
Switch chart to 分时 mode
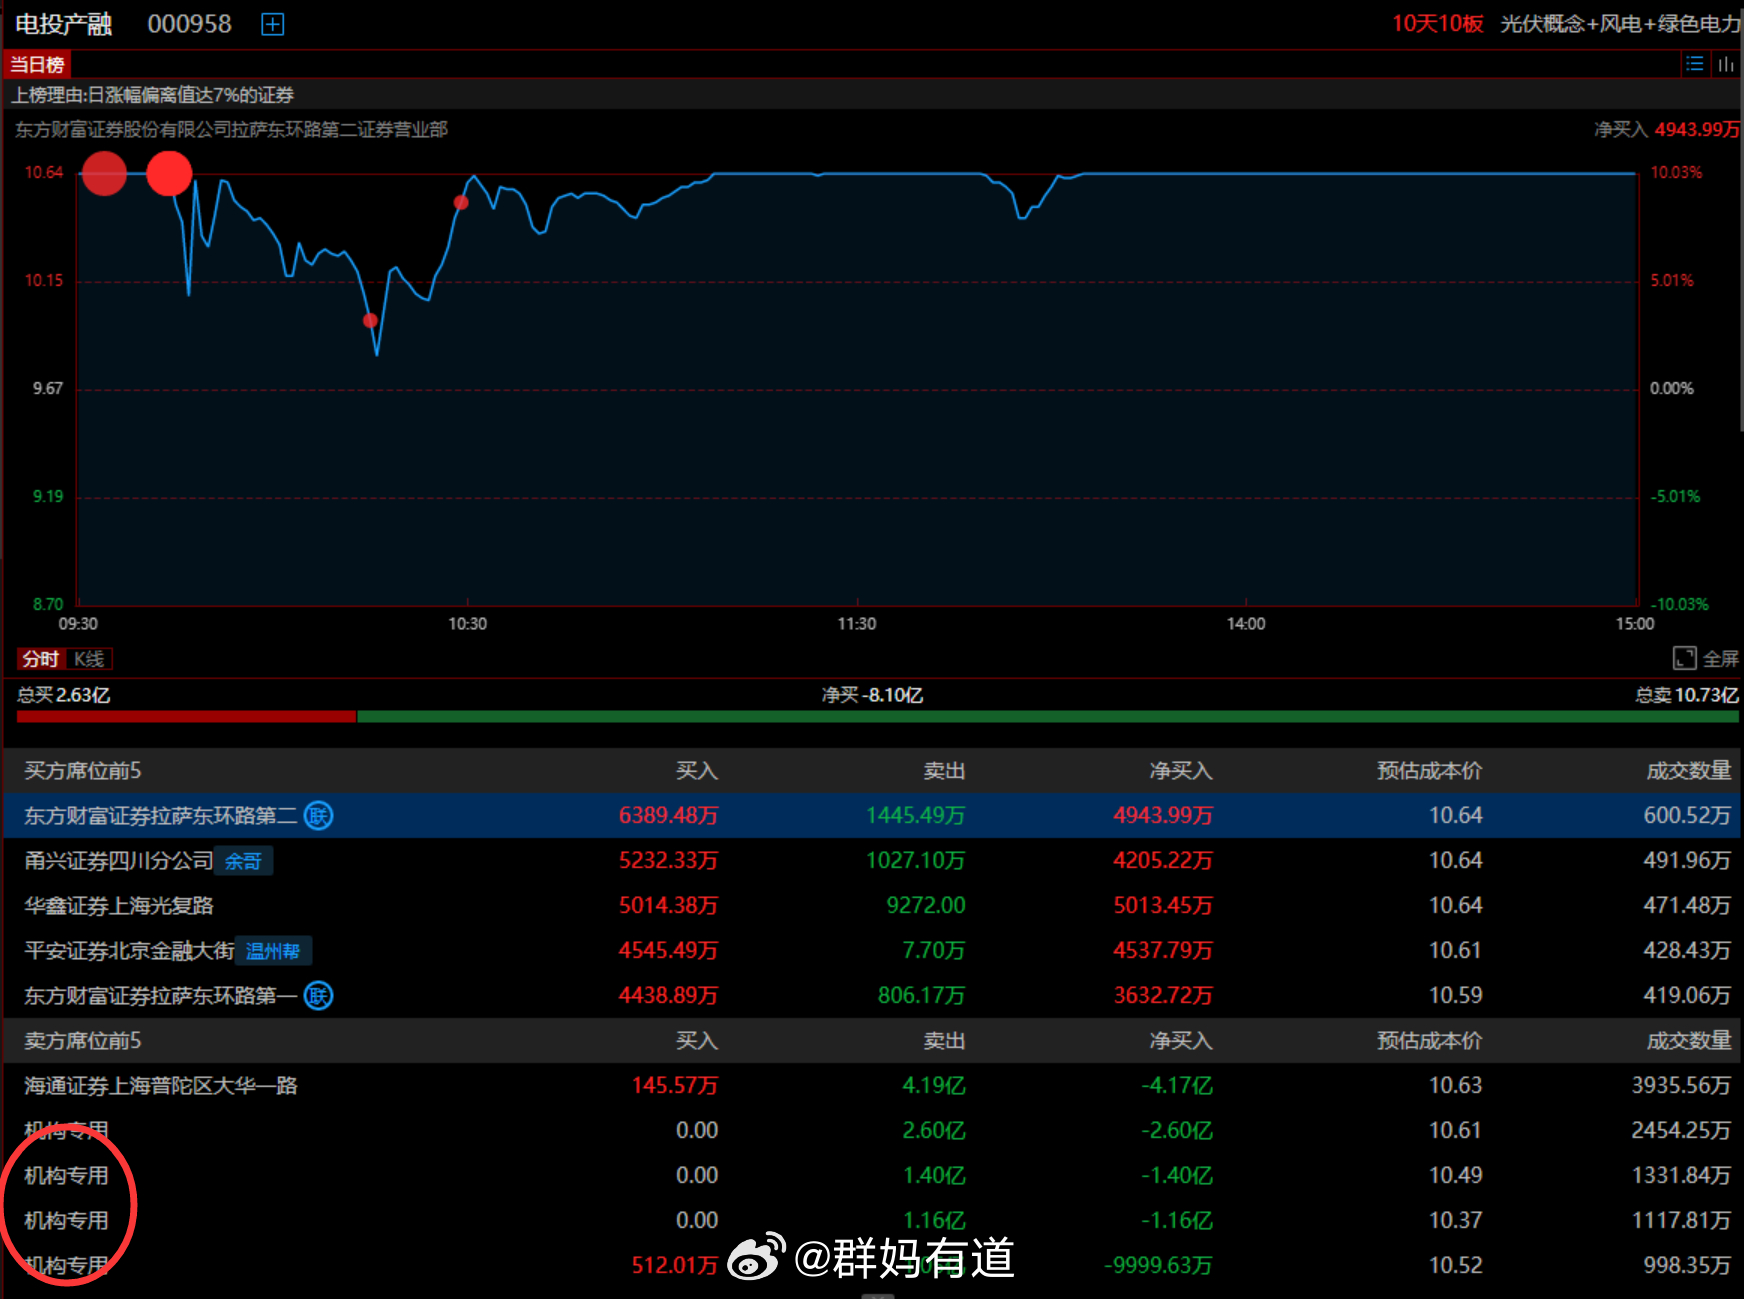click(41, 659)
